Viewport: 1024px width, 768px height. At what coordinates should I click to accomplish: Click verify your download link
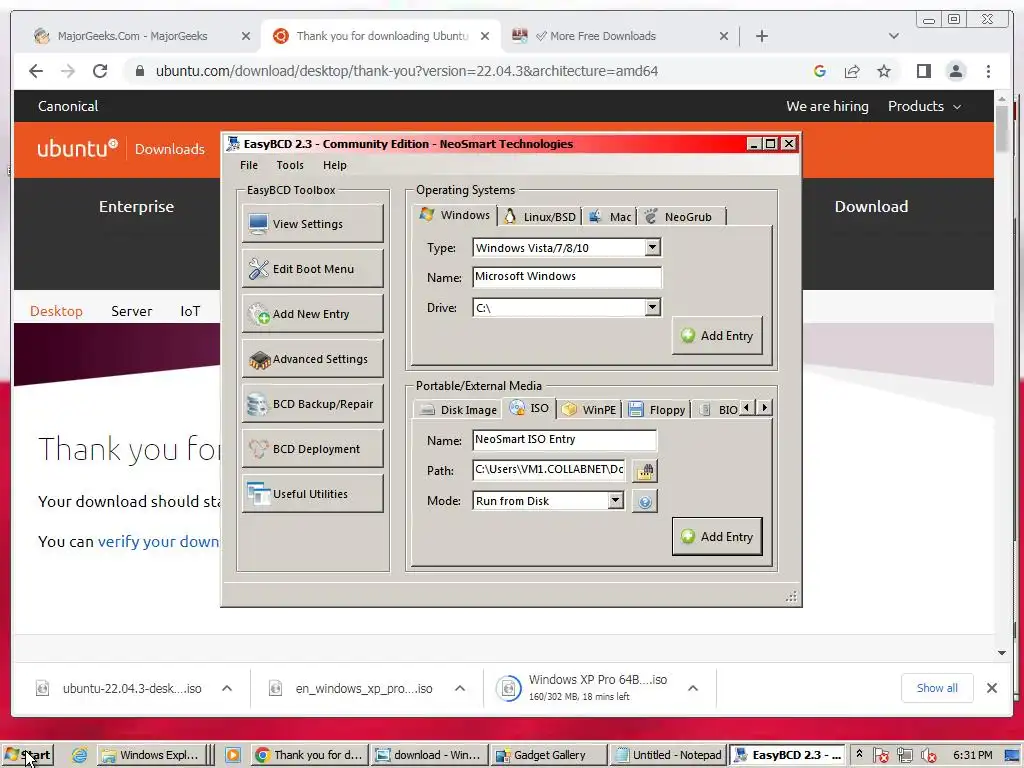click(x=158, y=541)
